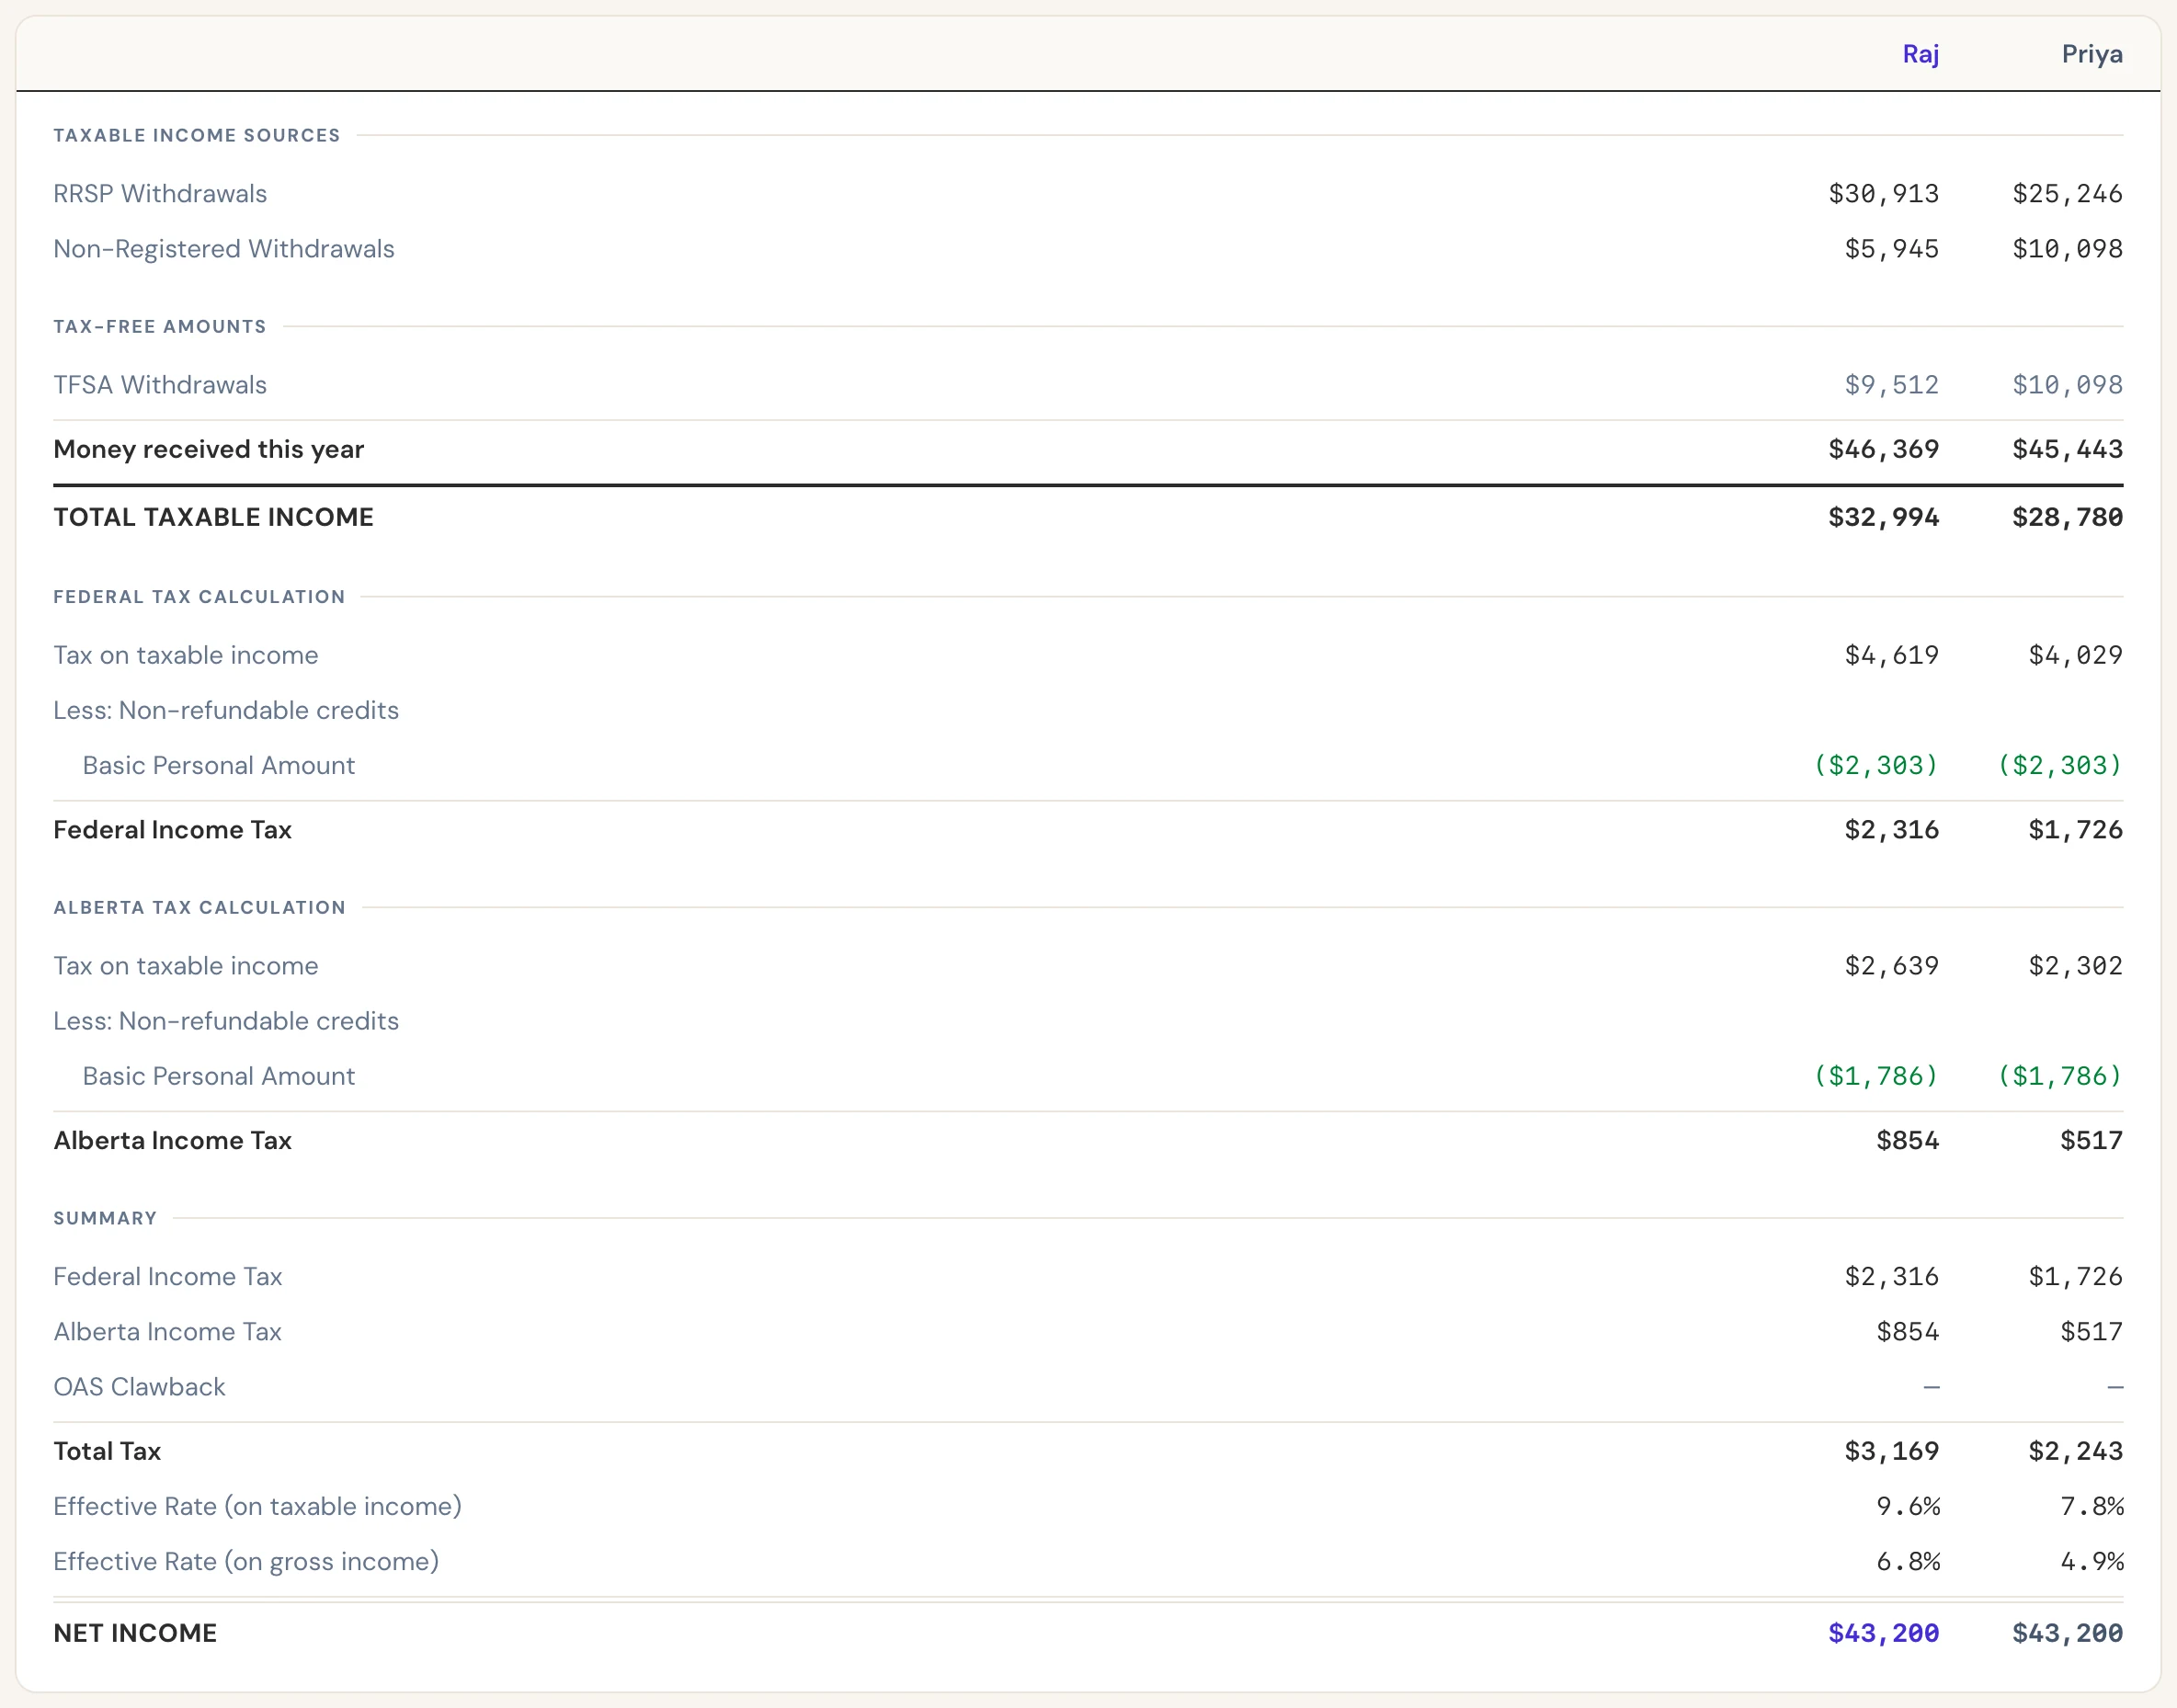The height and width of the screenshot is (1708, 2177).
Task: Click the TAX-FREE AMOUNTS section heading
Action: click(x=160, y=326)
